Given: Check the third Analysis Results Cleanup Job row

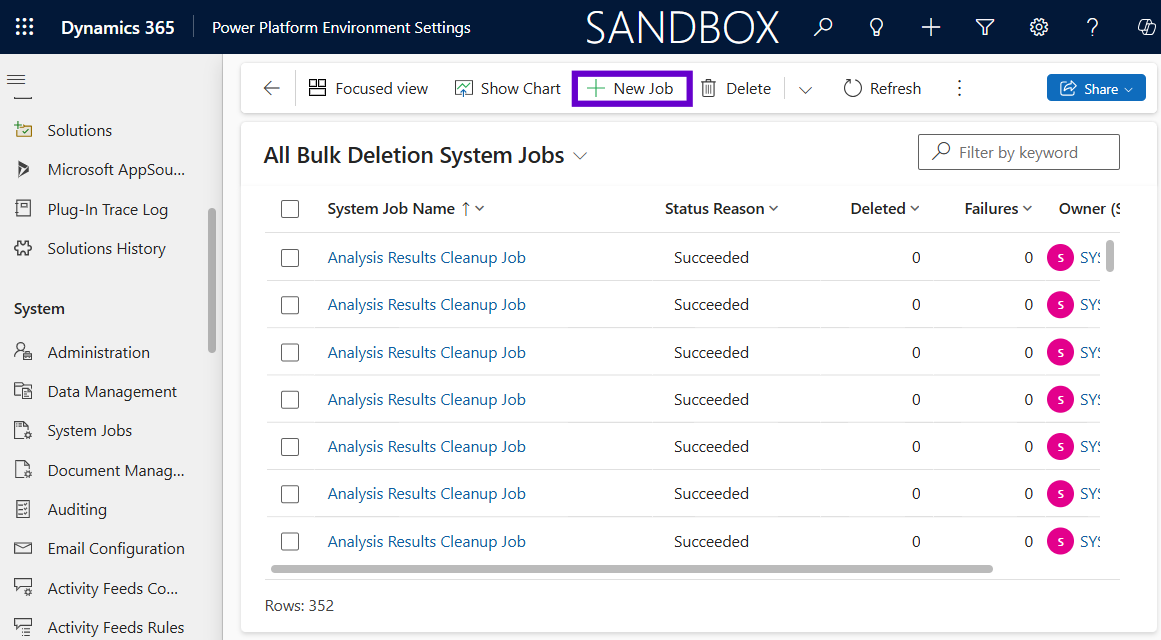Looking at the screenshot, I should pyautogui.click(x=290, y=353).
